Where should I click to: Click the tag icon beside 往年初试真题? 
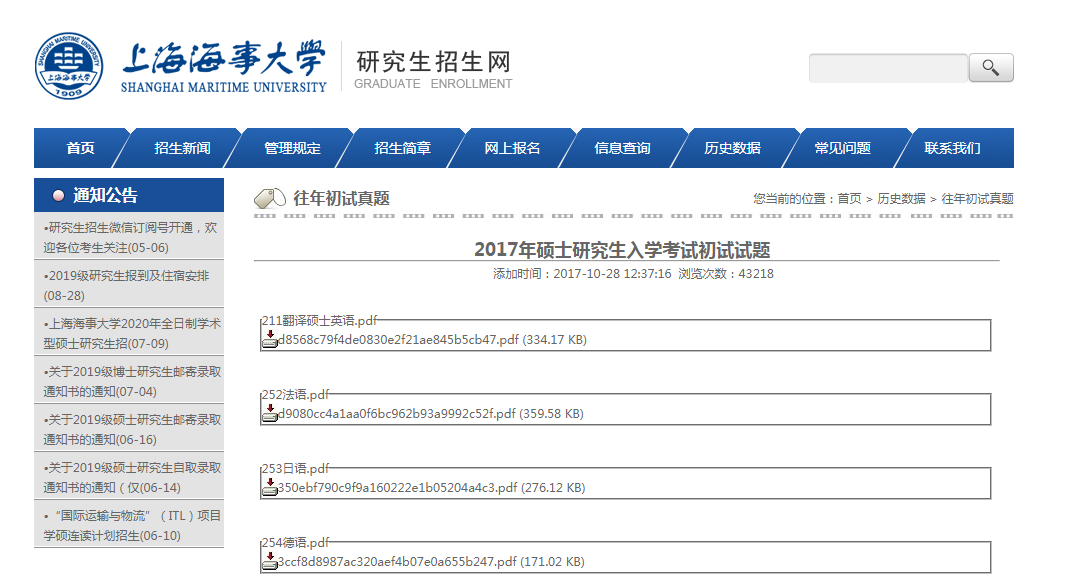[270, 198]
